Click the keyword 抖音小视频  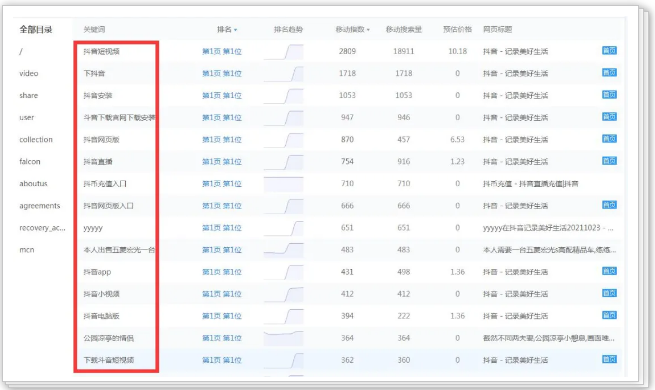coord(102,294)
